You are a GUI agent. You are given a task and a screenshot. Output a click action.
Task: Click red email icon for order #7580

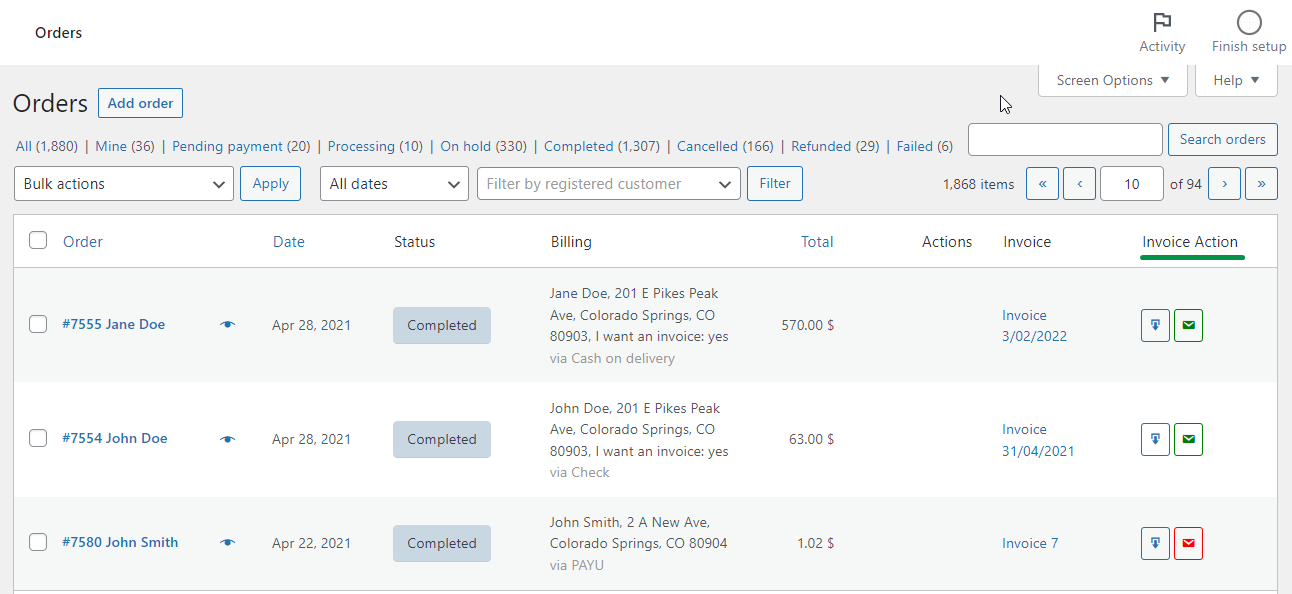pos(1188,543)
